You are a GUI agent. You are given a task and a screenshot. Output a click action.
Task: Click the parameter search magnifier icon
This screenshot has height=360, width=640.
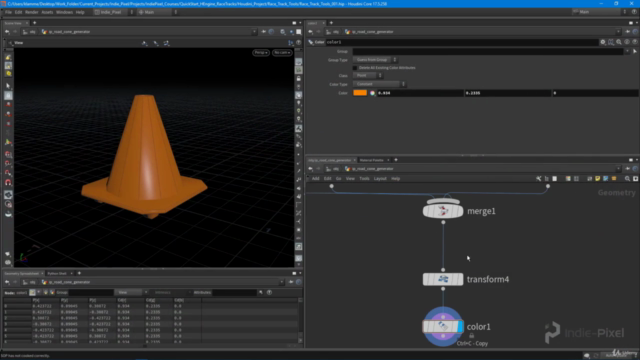(619, 42)
